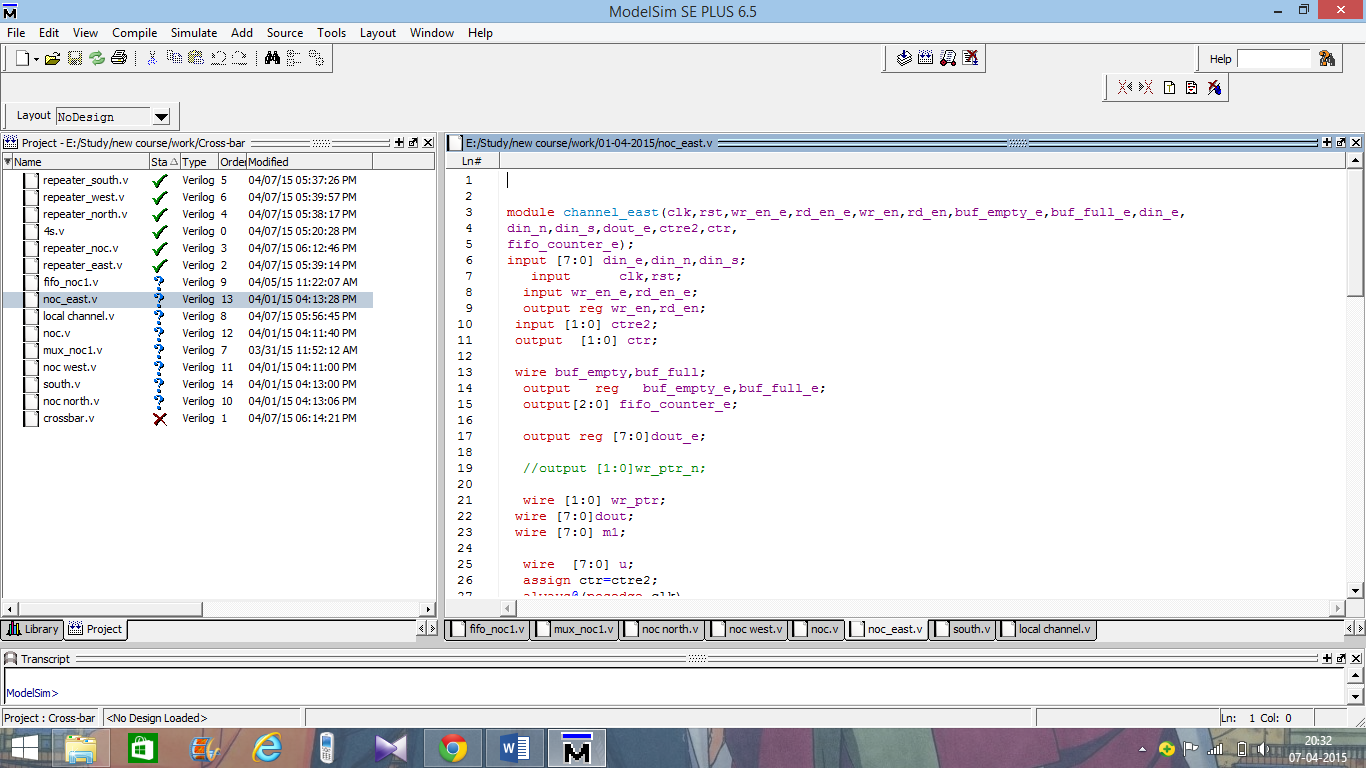Viewport: 1366px width, 768px height.
Task: Open the Tools menu
Action: pyautogui.click(x=332, y=33)
